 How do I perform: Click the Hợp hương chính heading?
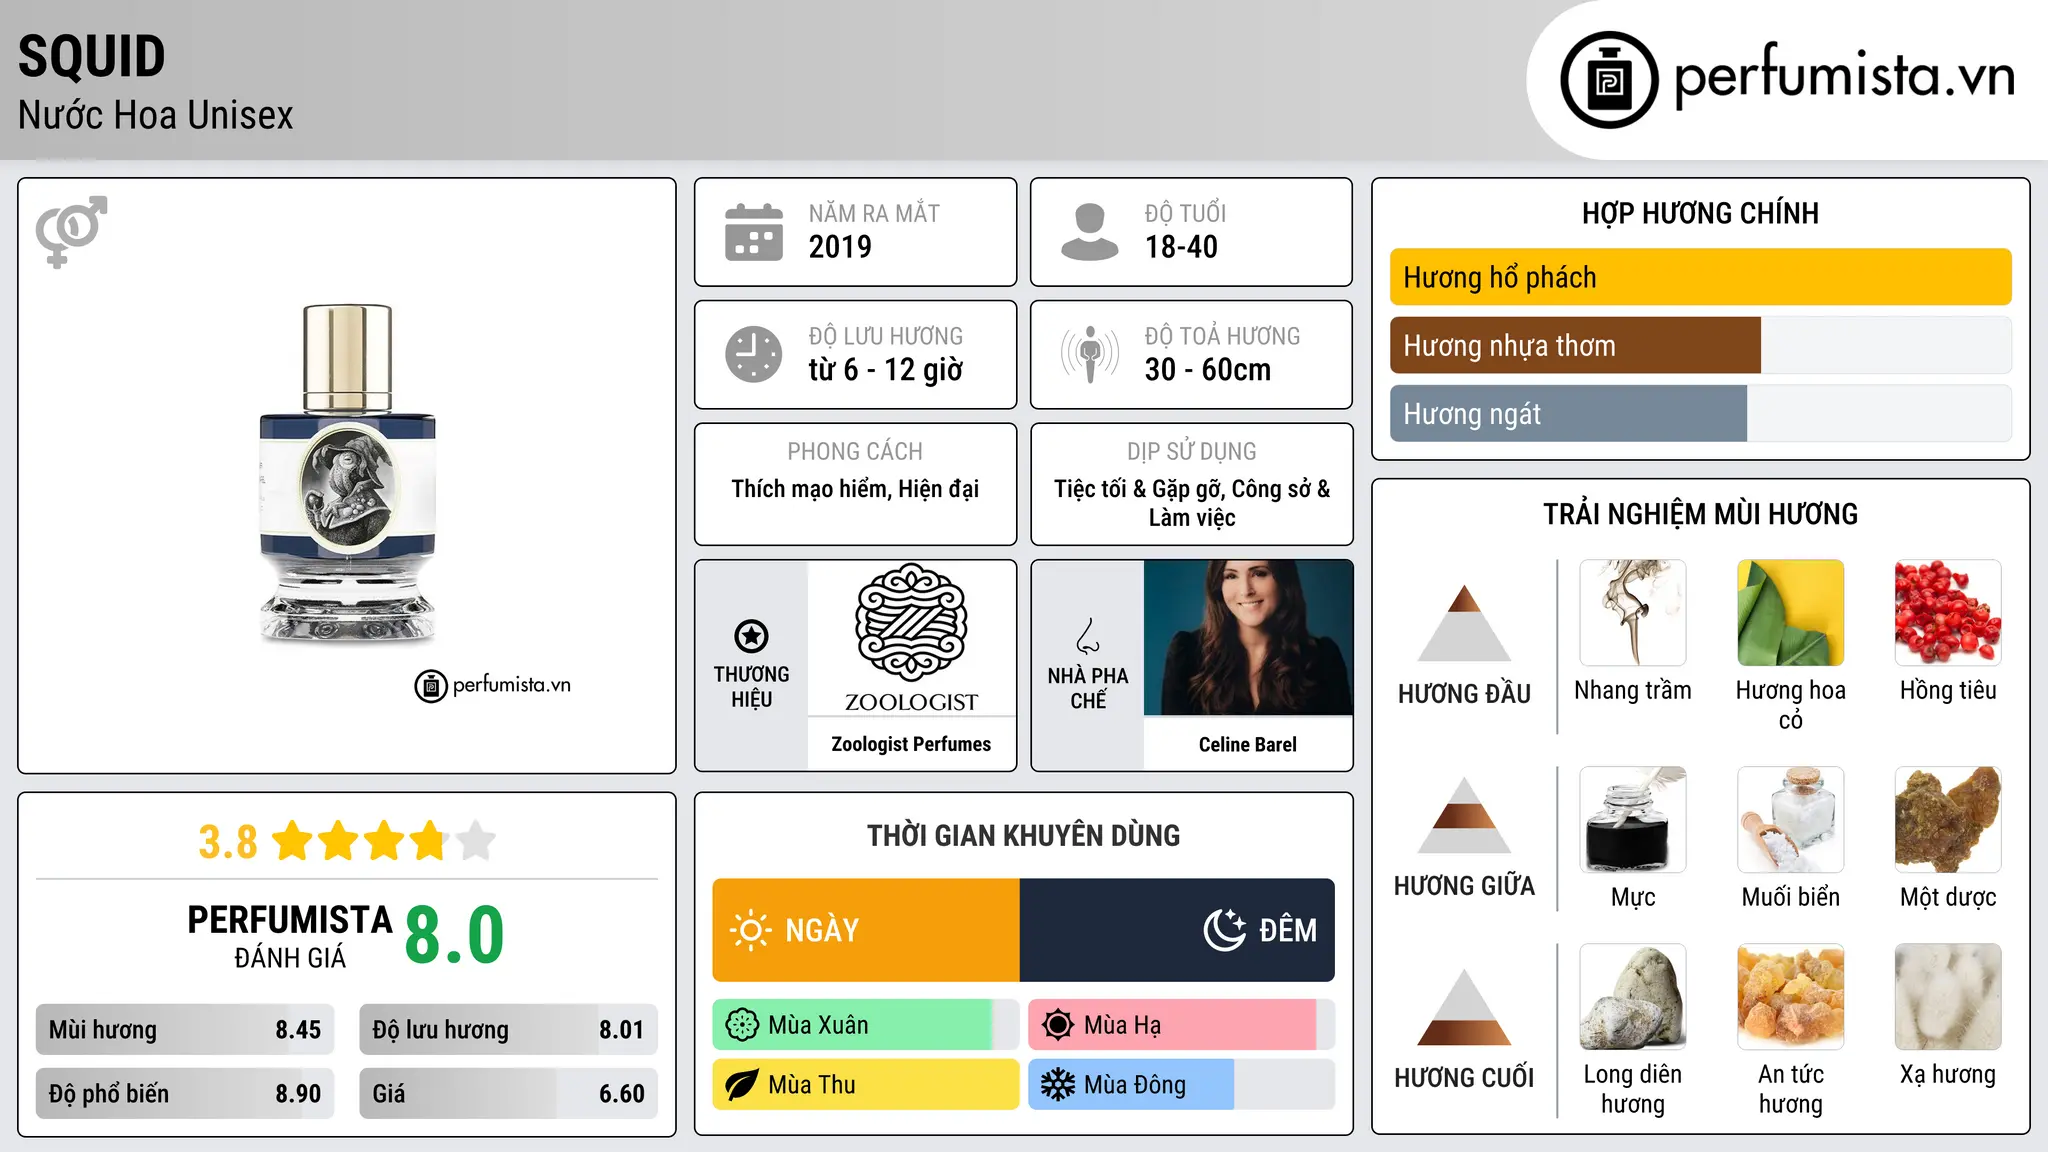click(1701, 213)
